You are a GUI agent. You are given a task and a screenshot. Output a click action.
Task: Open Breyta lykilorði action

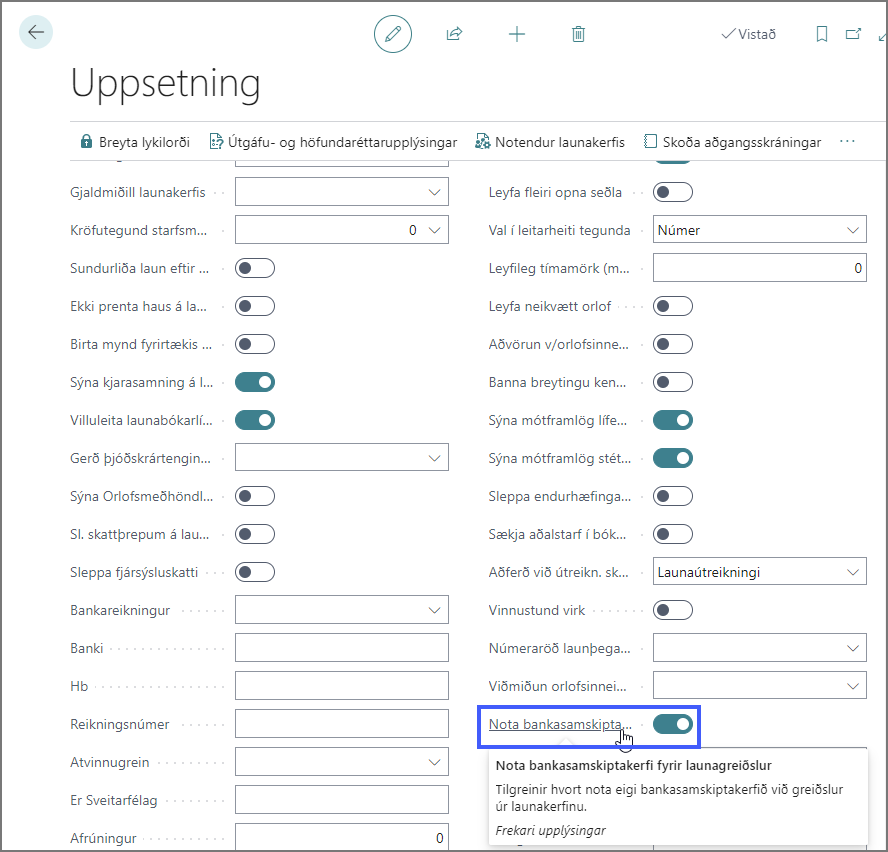point(134,142)
